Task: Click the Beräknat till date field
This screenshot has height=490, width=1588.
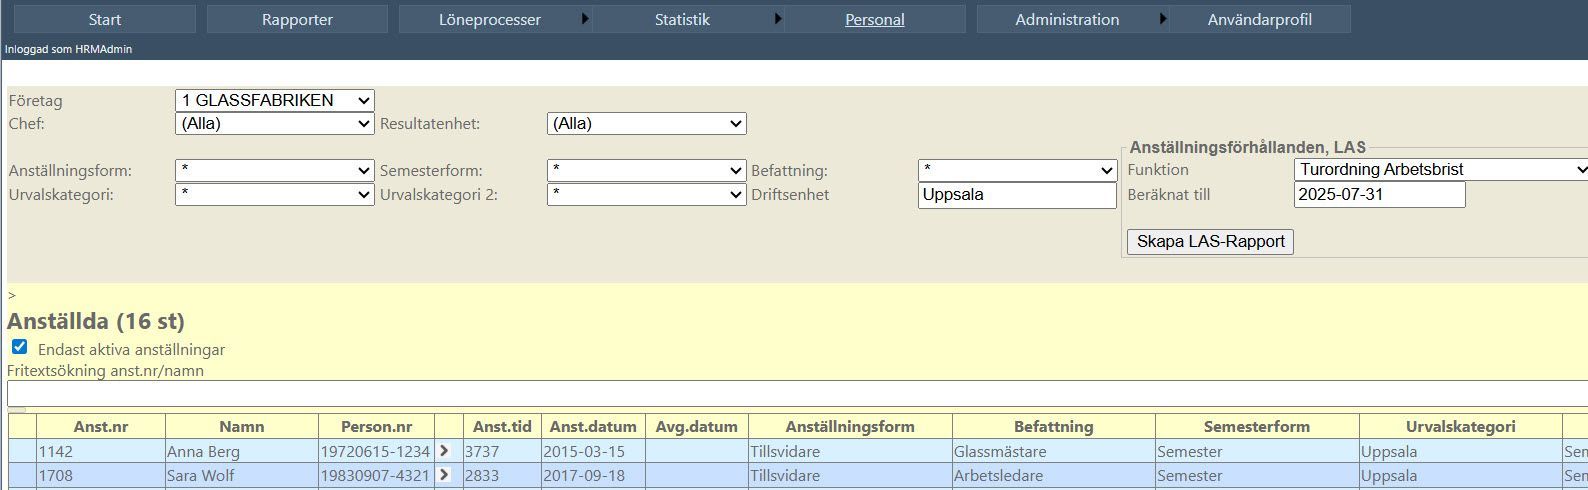Action: (1379, 195)
